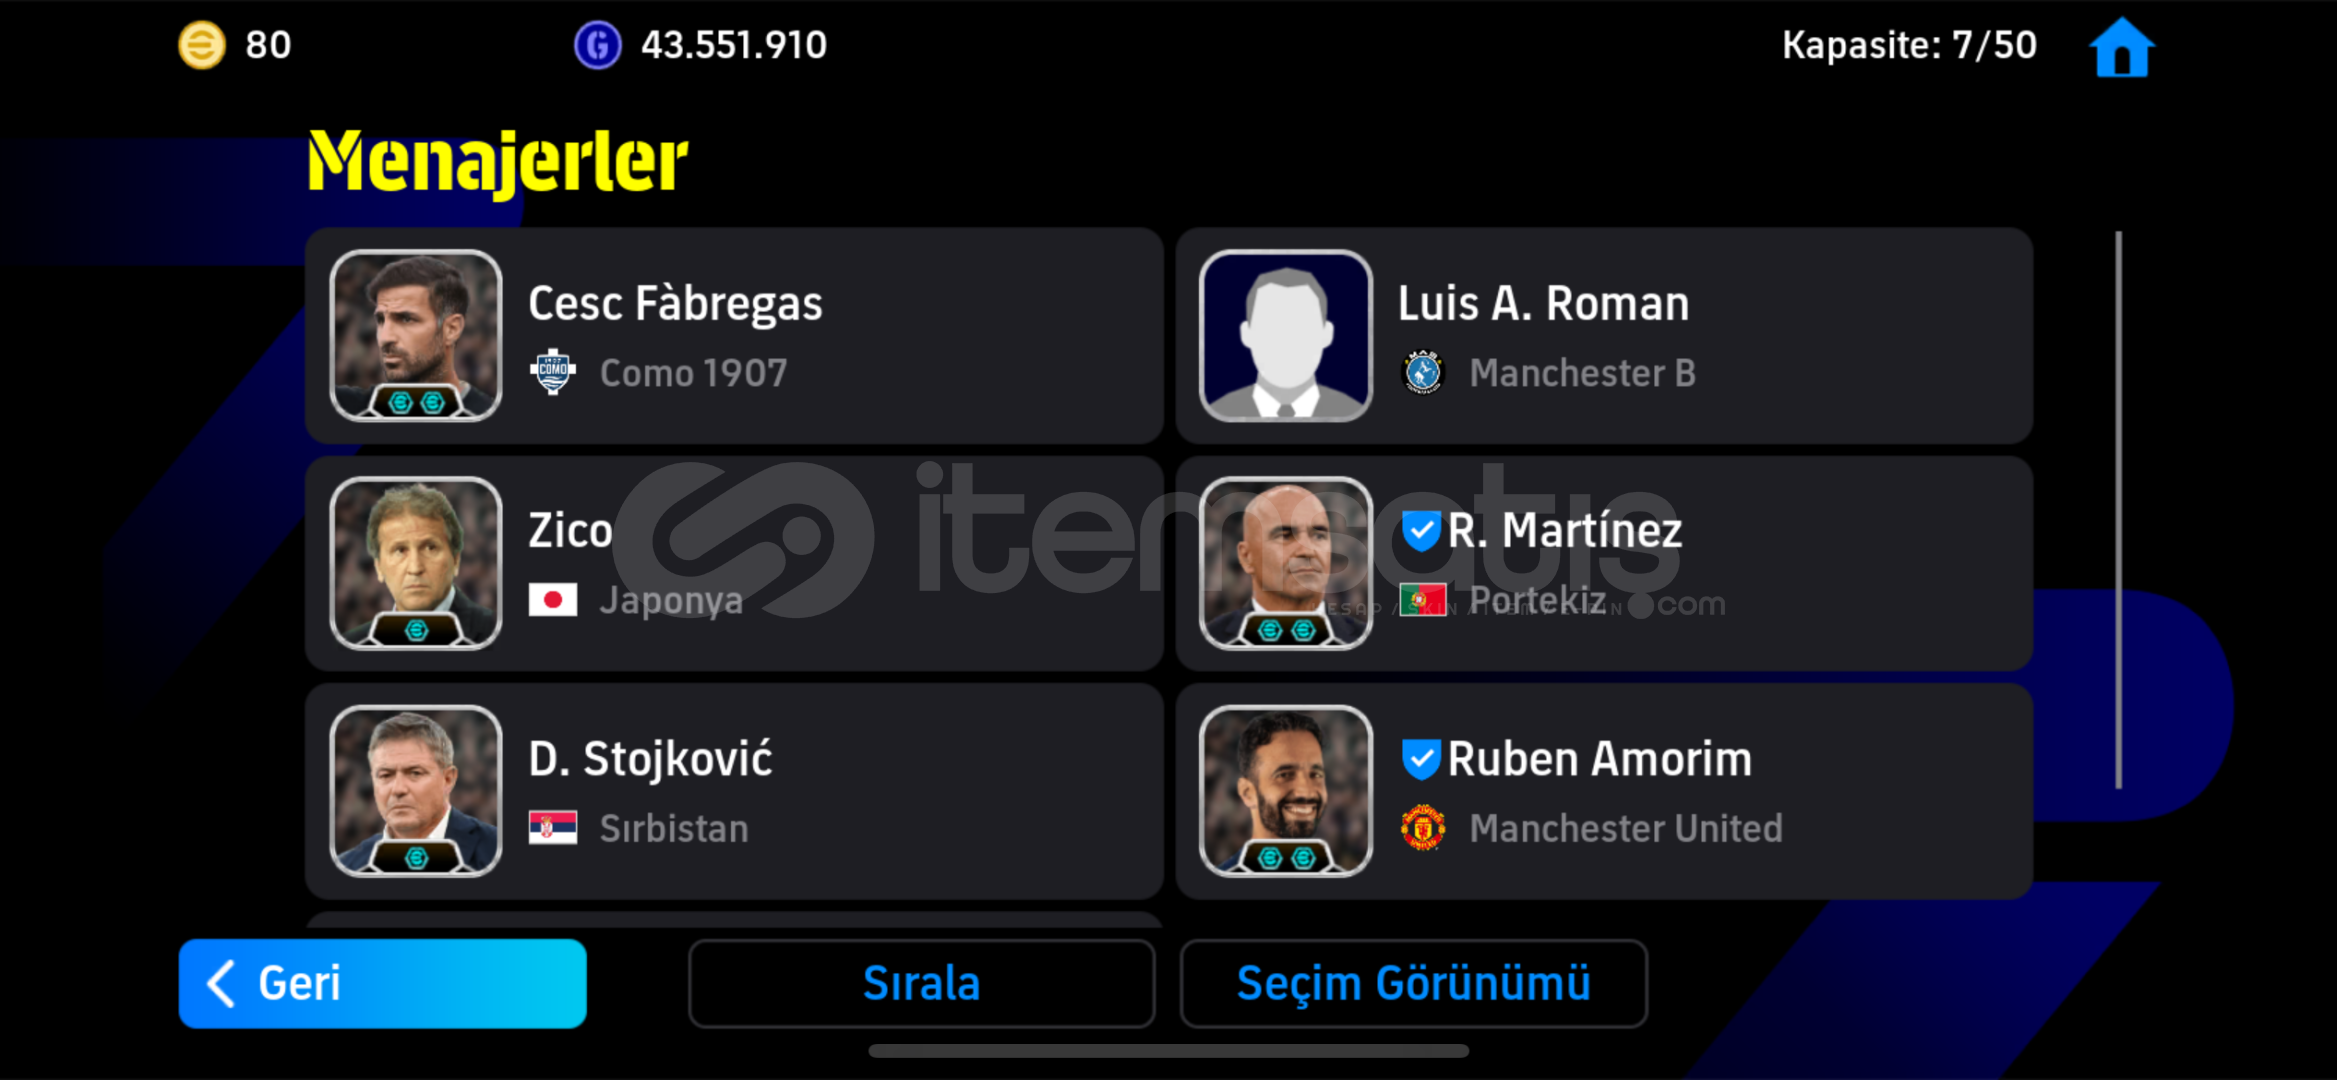Select Zico manager portrait
Screen dimensions: 2337x1080
coord(415,563)
